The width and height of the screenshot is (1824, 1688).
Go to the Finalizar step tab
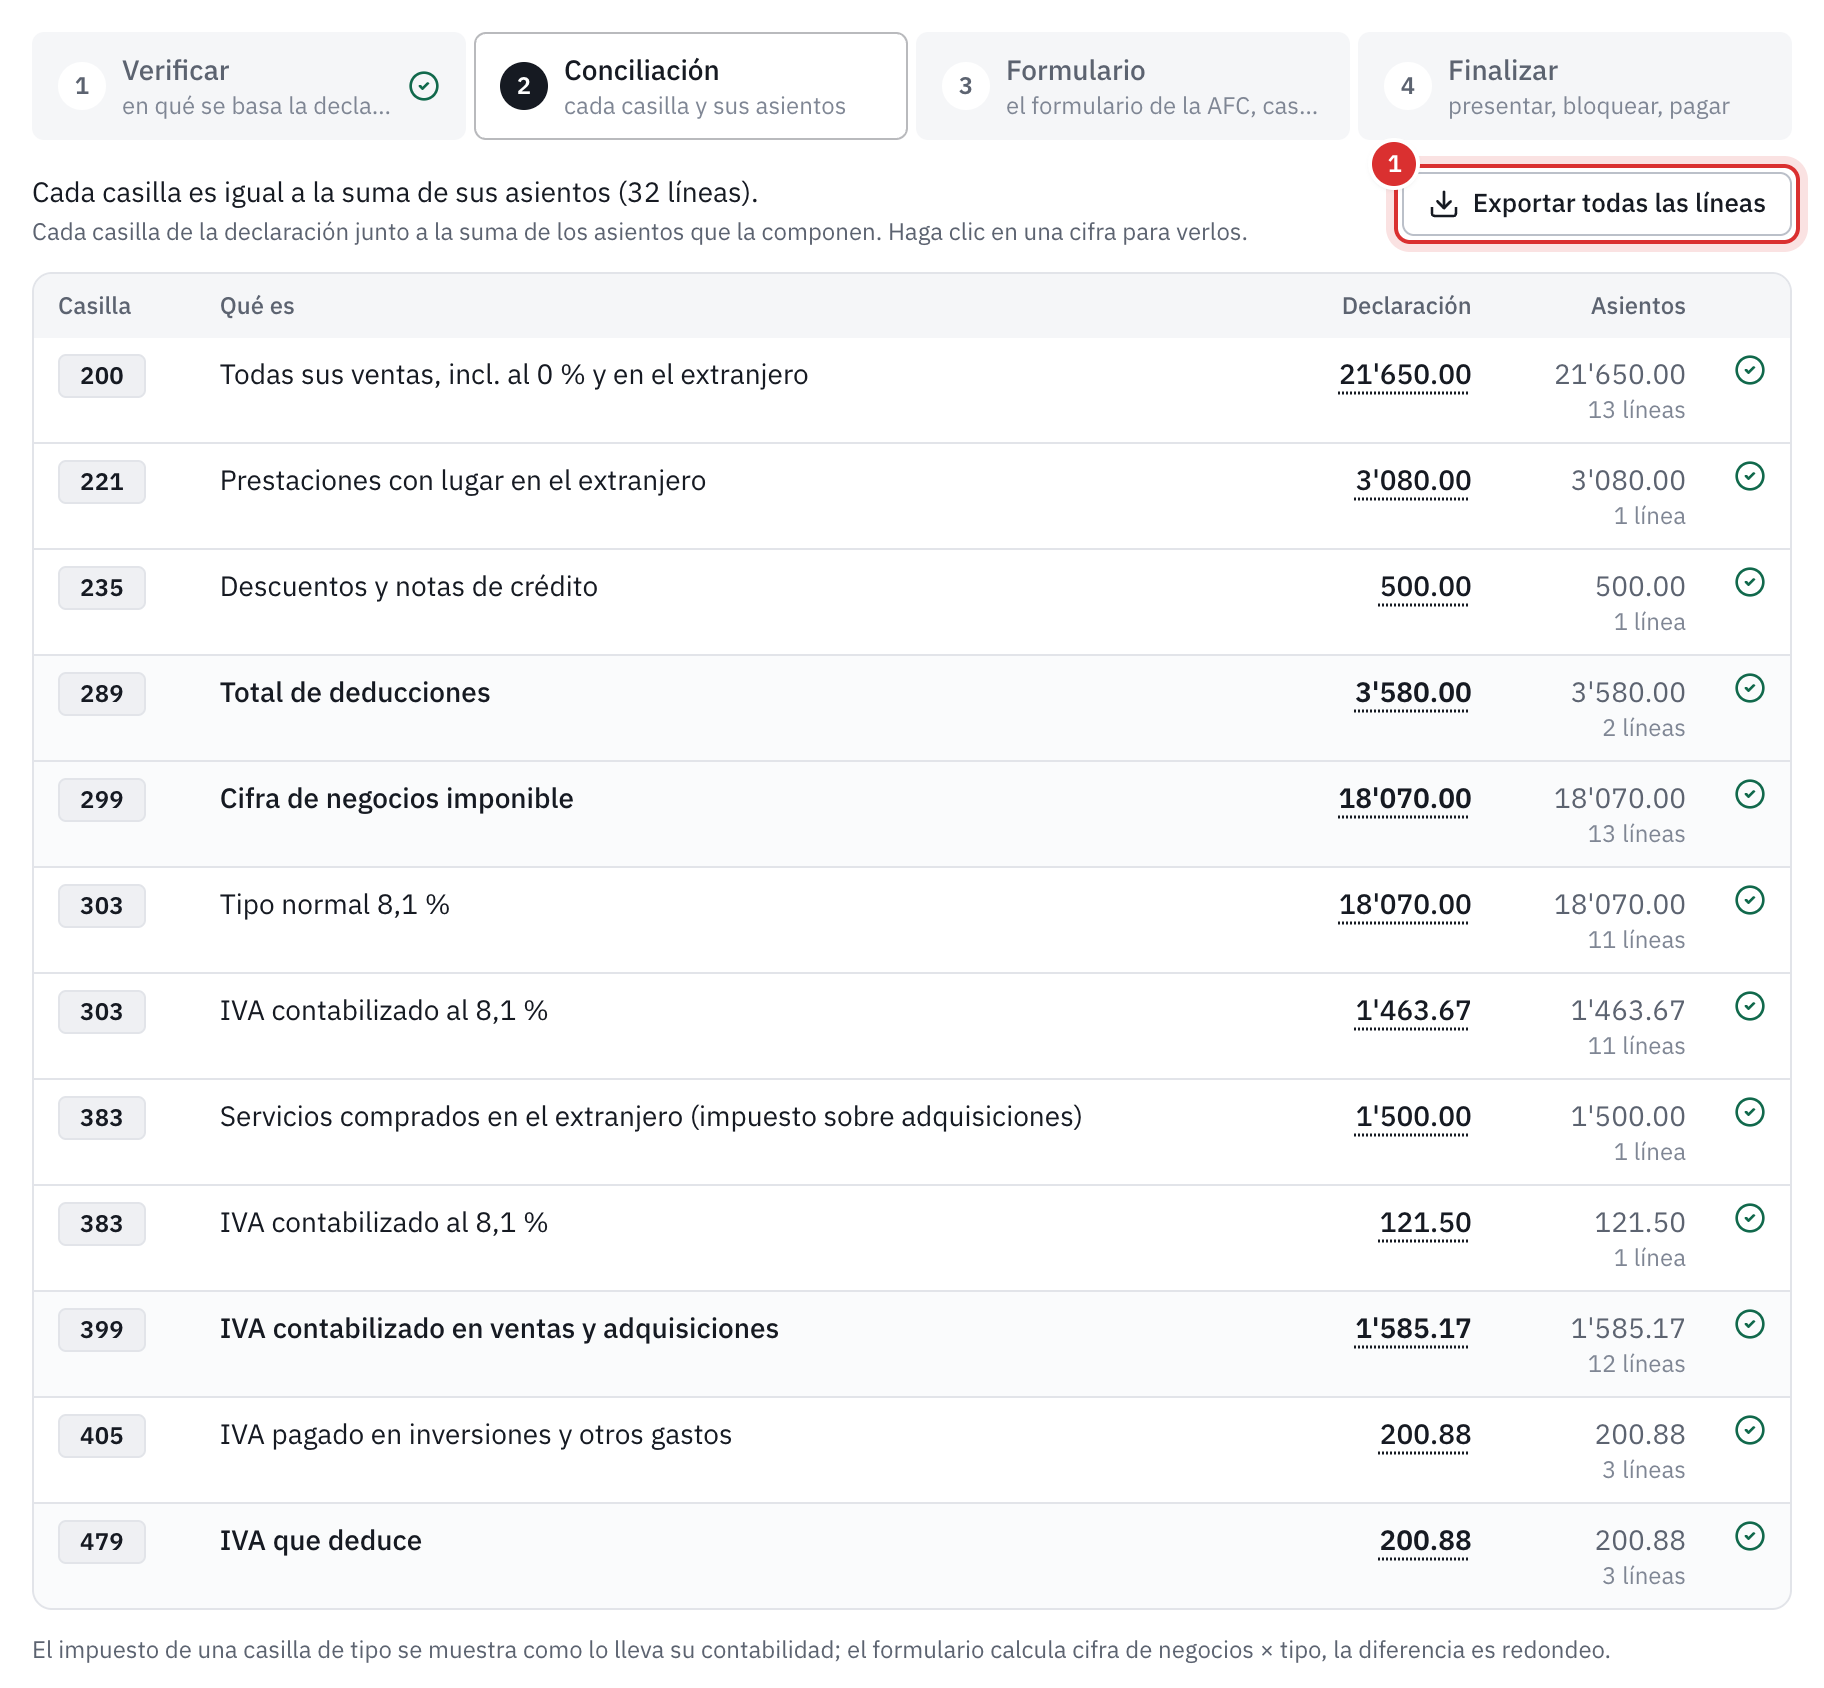(x=1575, y=86)
